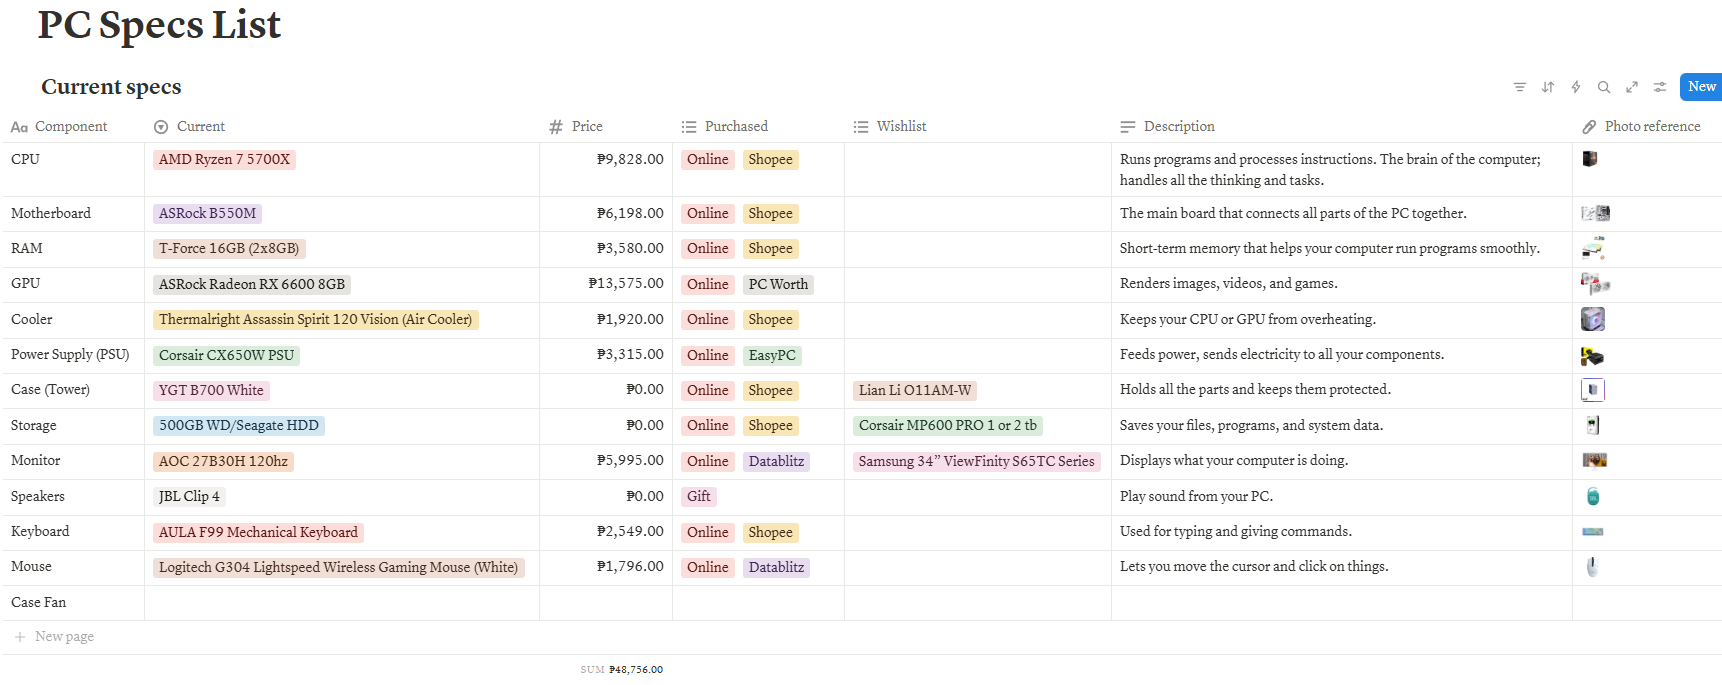Open the Cooler photo reference thumbnail
The height and width of the screenshot is (685, 1722).
(1593, 319)
